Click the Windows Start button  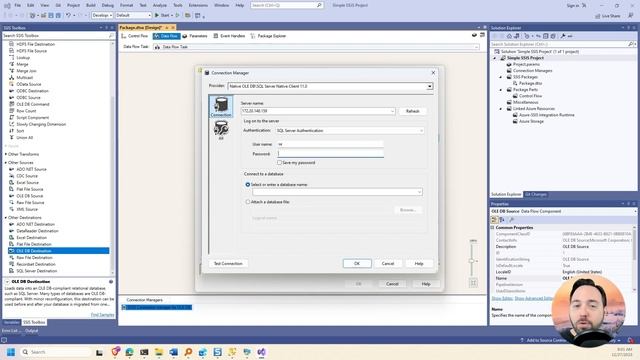[x=11, y=352]
